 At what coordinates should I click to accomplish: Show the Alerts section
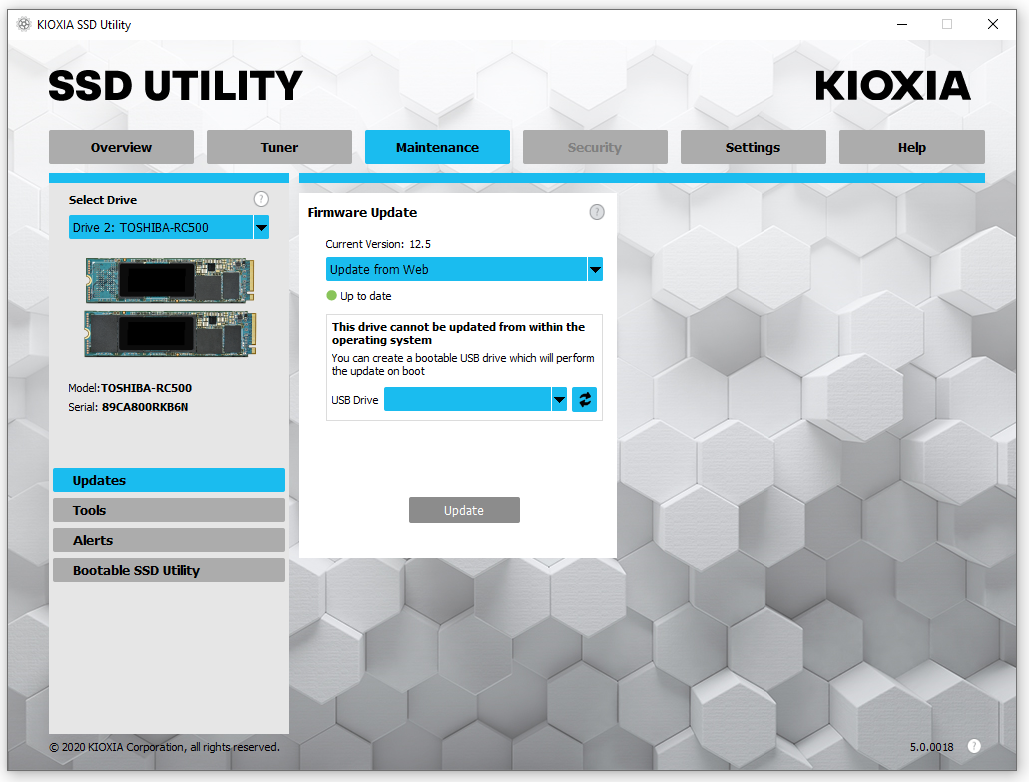coord(169,541)
